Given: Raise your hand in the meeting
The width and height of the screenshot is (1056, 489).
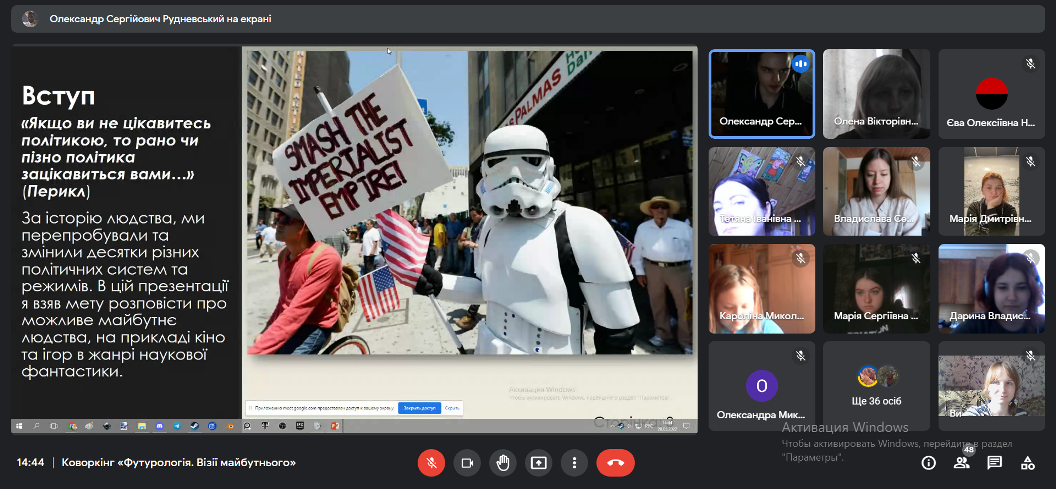Looking at the screenshot, I should point(503,462).
